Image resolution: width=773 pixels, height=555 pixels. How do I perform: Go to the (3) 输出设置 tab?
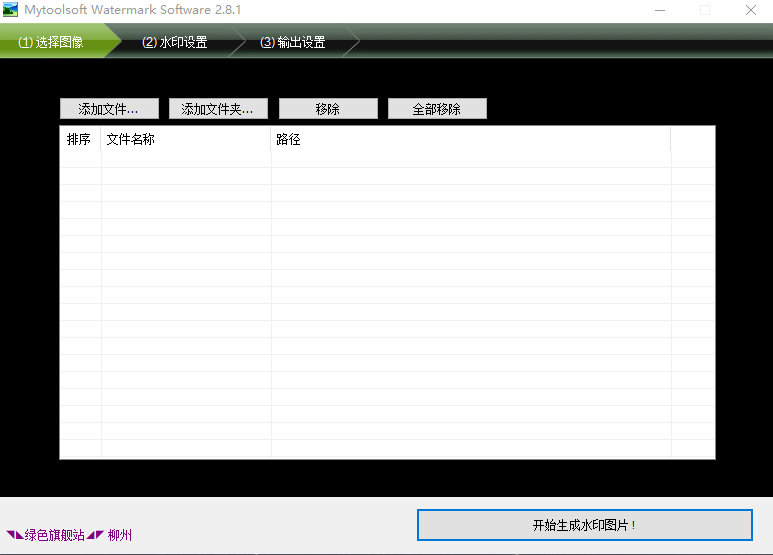(x=293, y=42)
